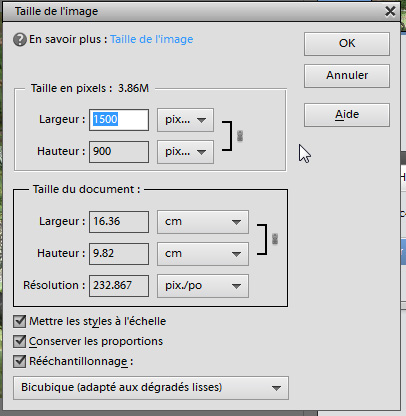Open help with the Aide button

coord(347,115)
